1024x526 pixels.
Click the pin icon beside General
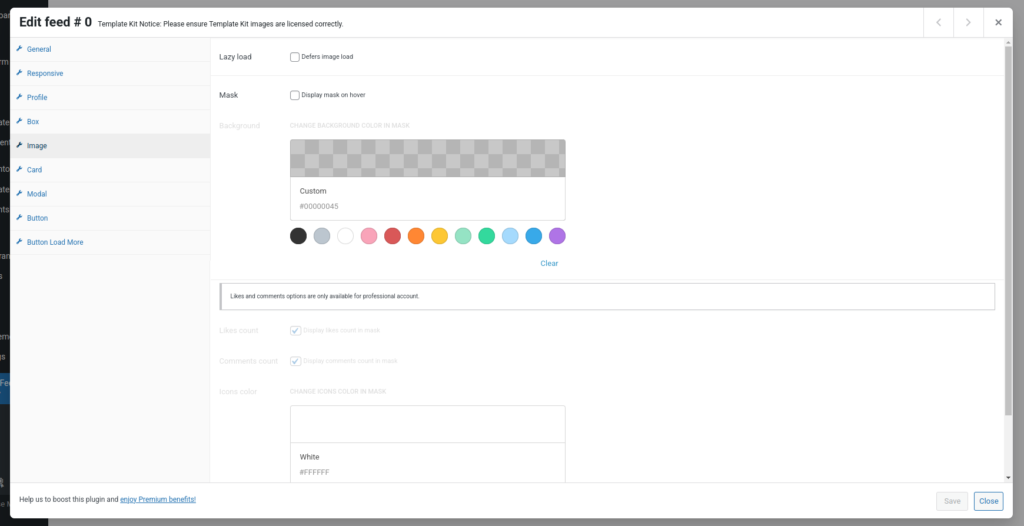(18, 49)
